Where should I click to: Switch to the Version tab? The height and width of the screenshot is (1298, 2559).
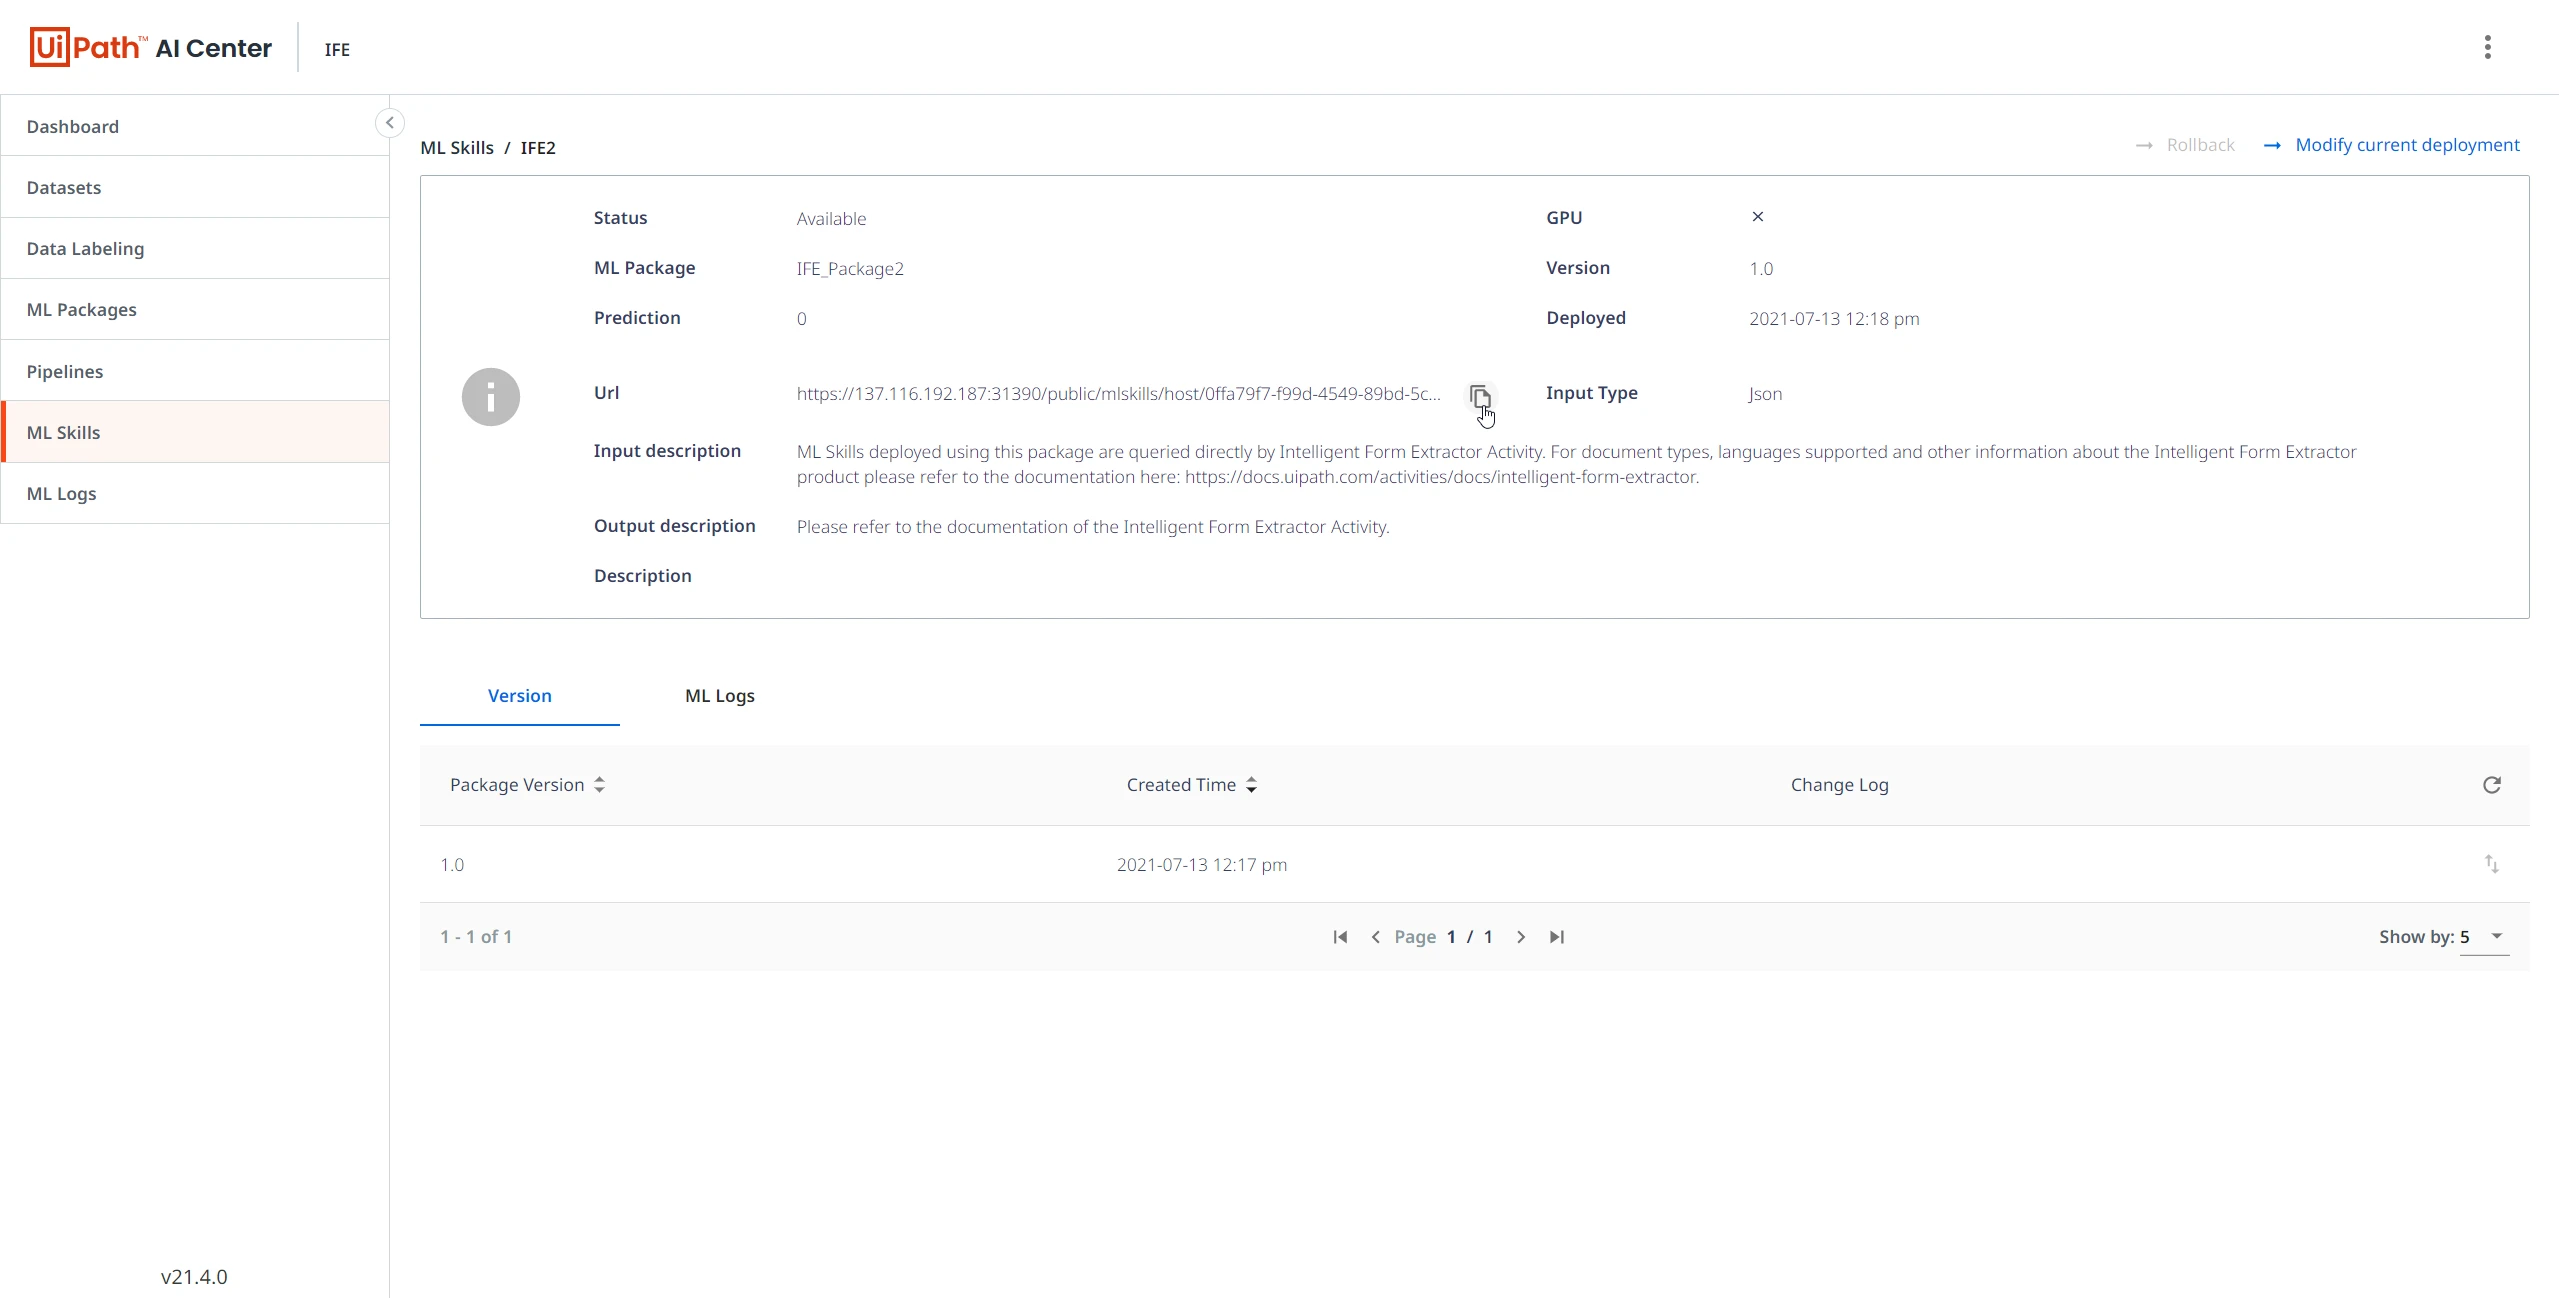(520, 696)
